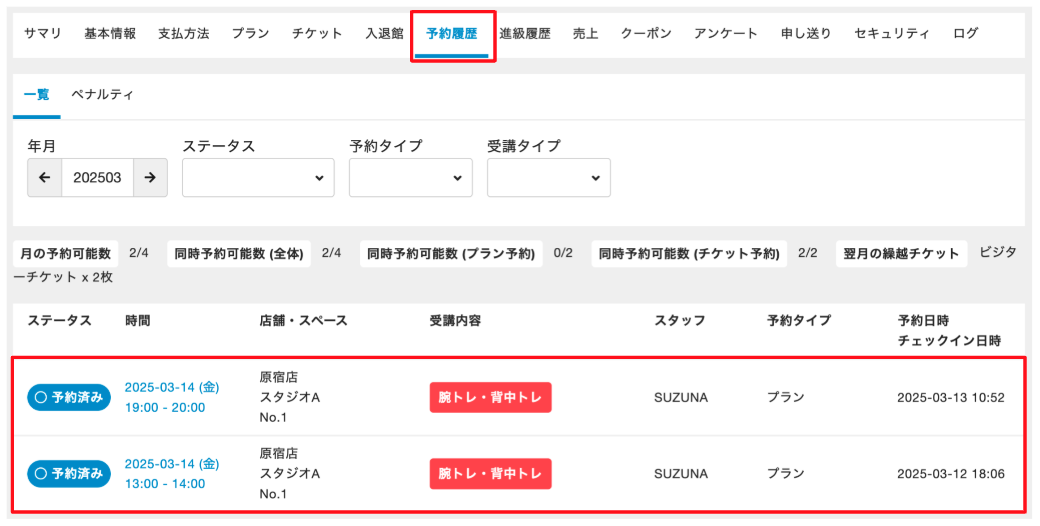The width and height of the screenshot is (1040, 526).
Task: Switch to the 進級履歴 tab
Action: tap(525, 33)
